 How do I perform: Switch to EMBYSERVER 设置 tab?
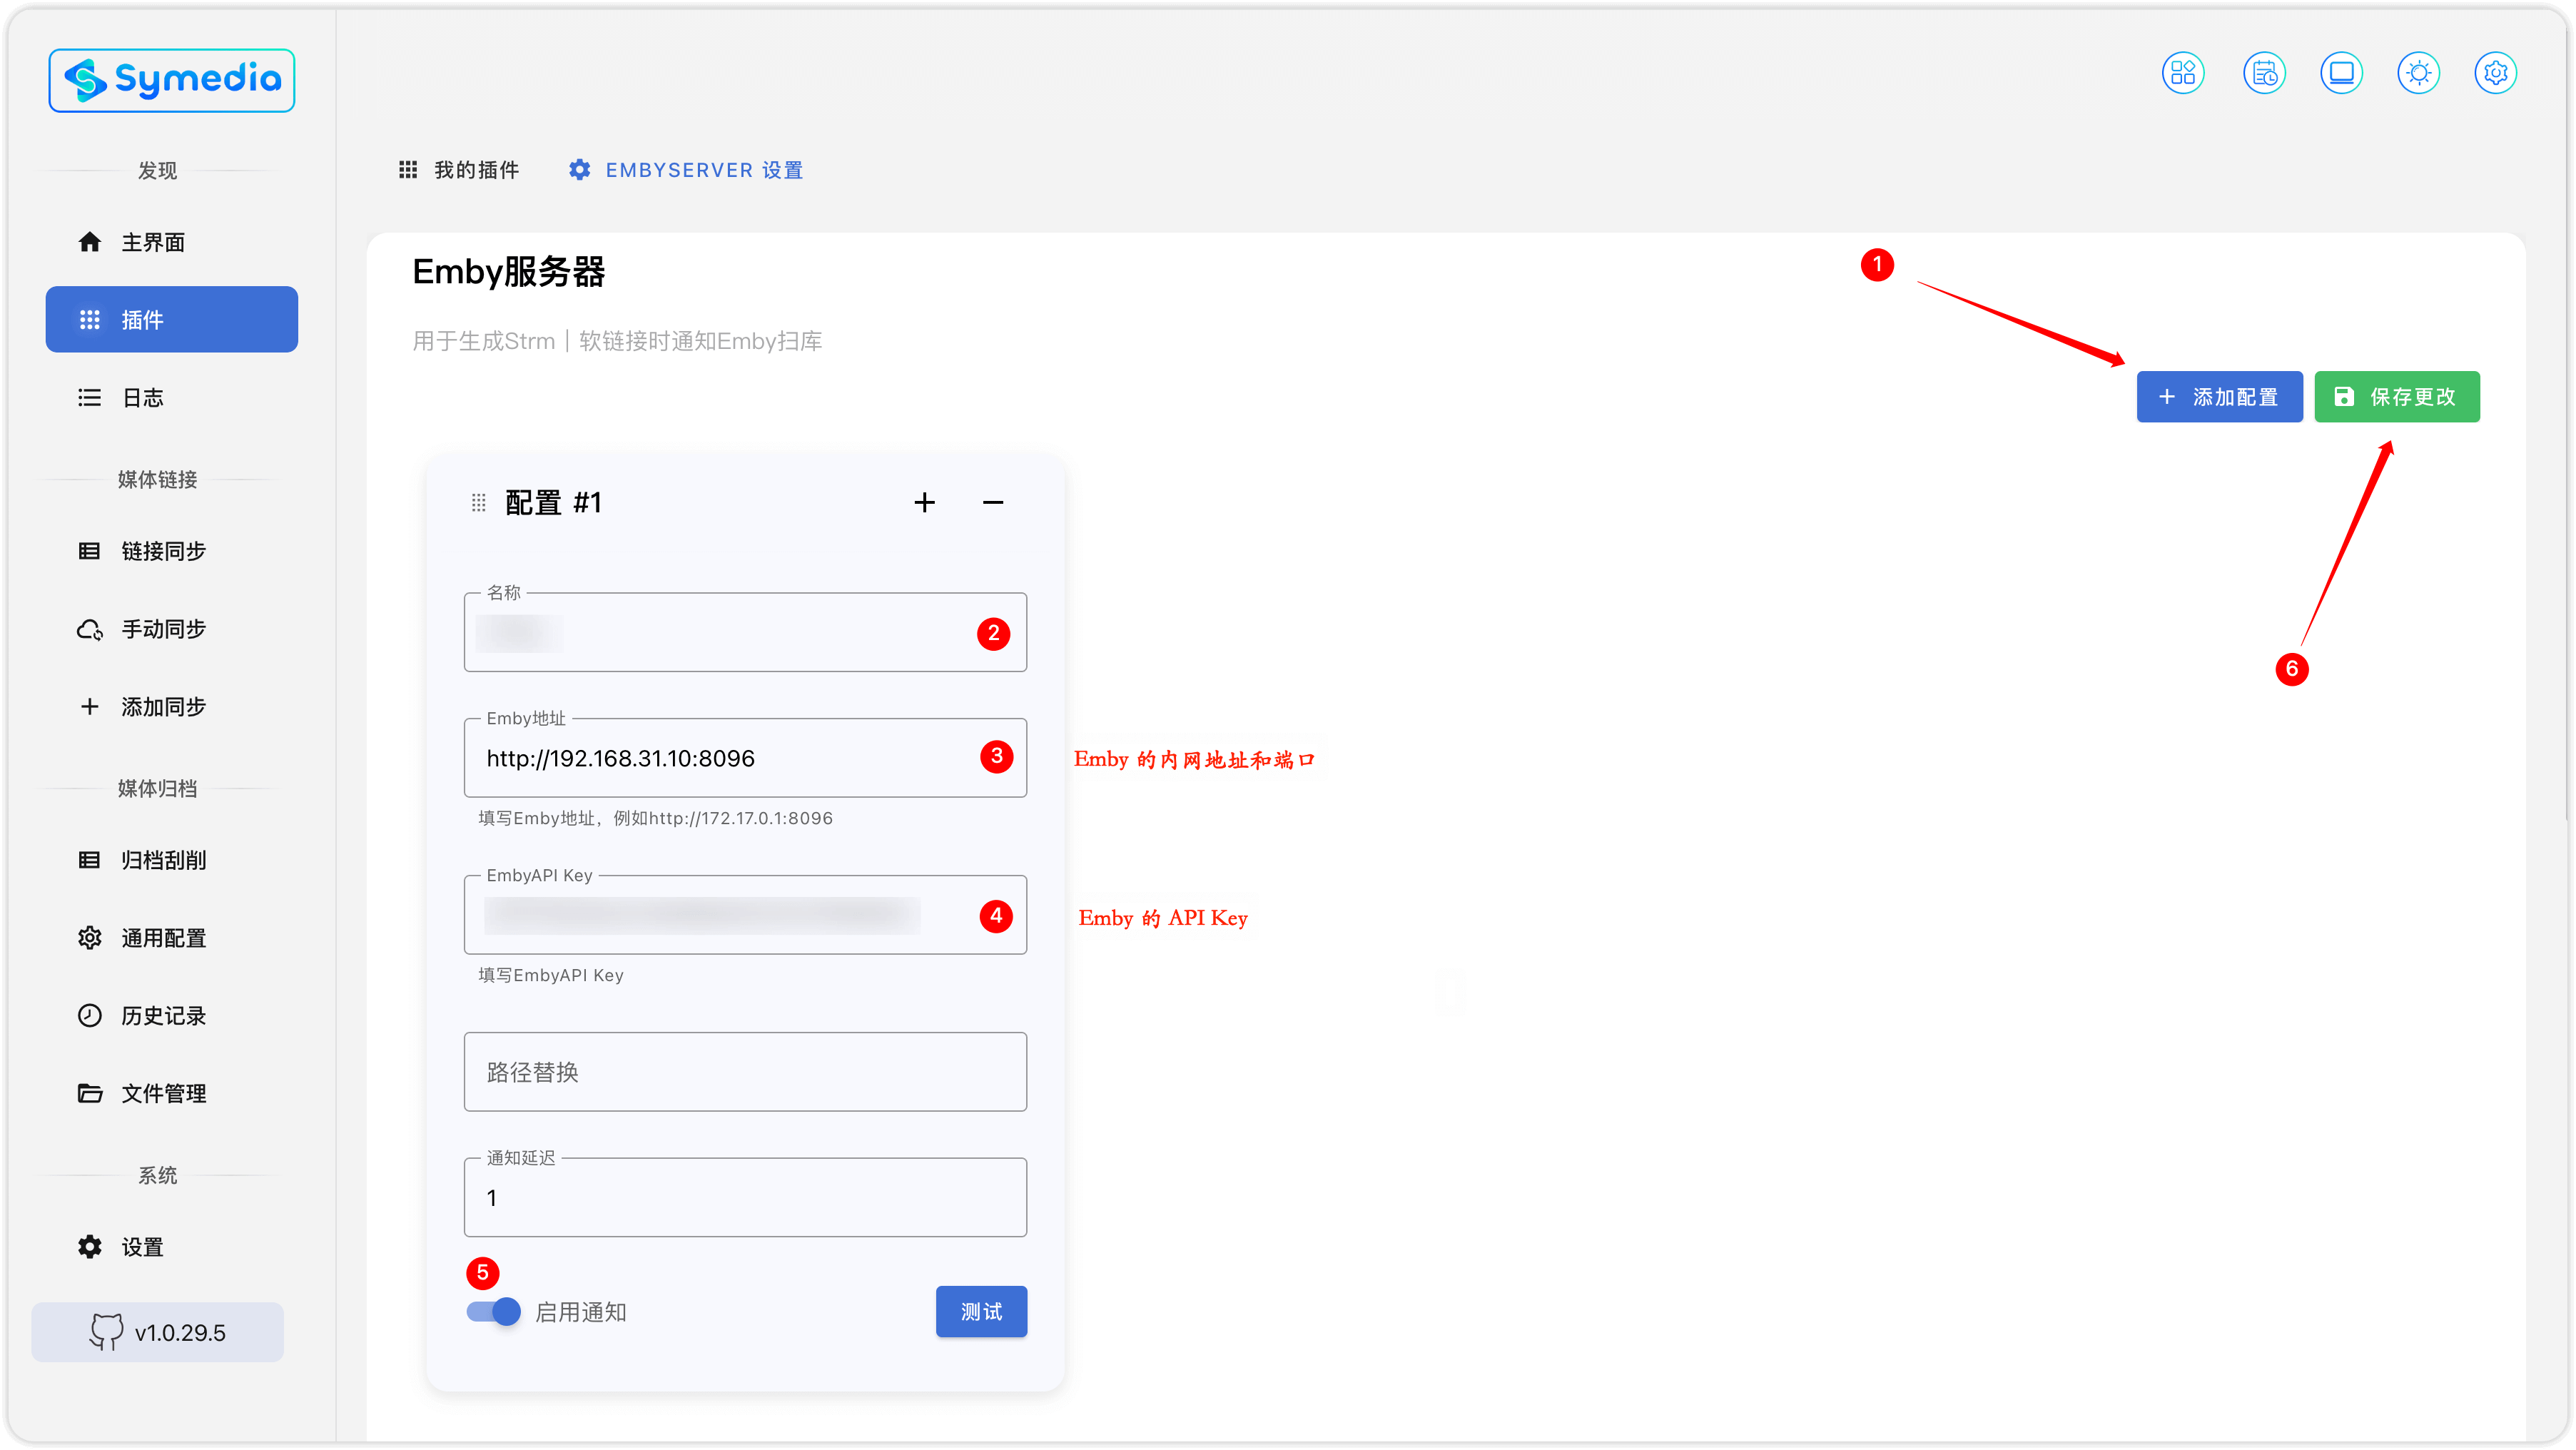686,170
